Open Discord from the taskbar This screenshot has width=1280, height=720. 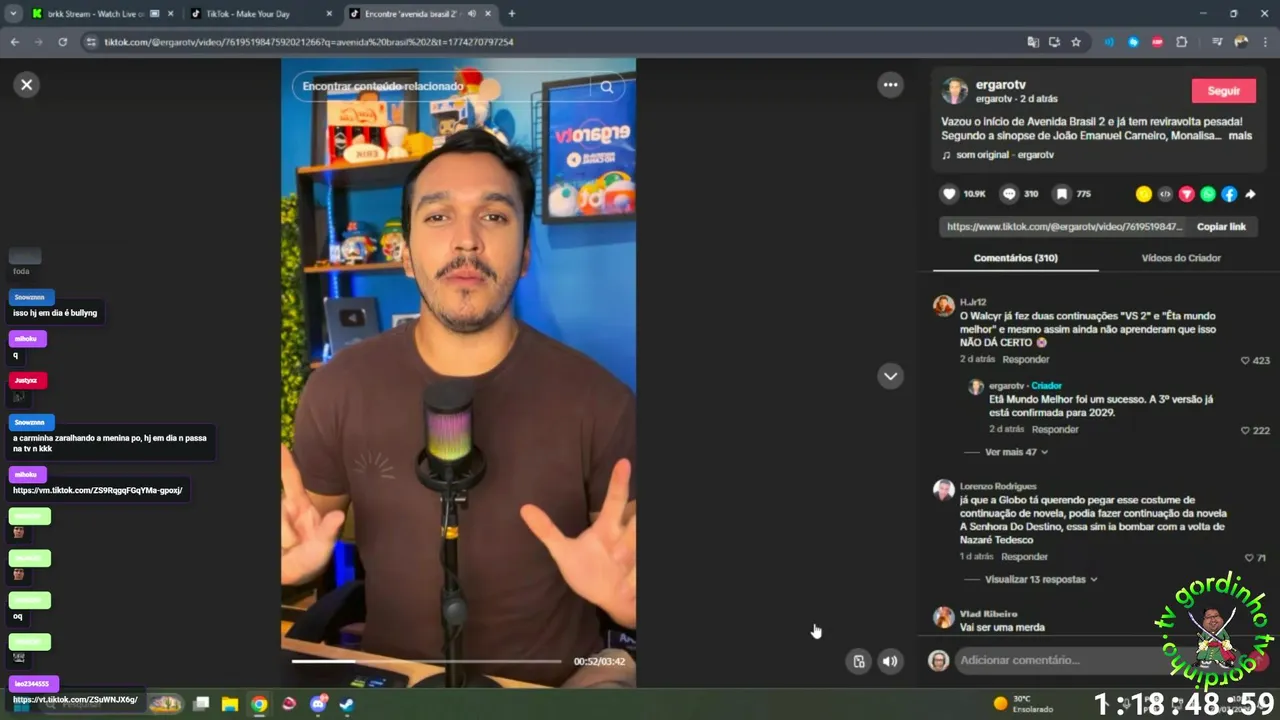click(x=319, y=704)
